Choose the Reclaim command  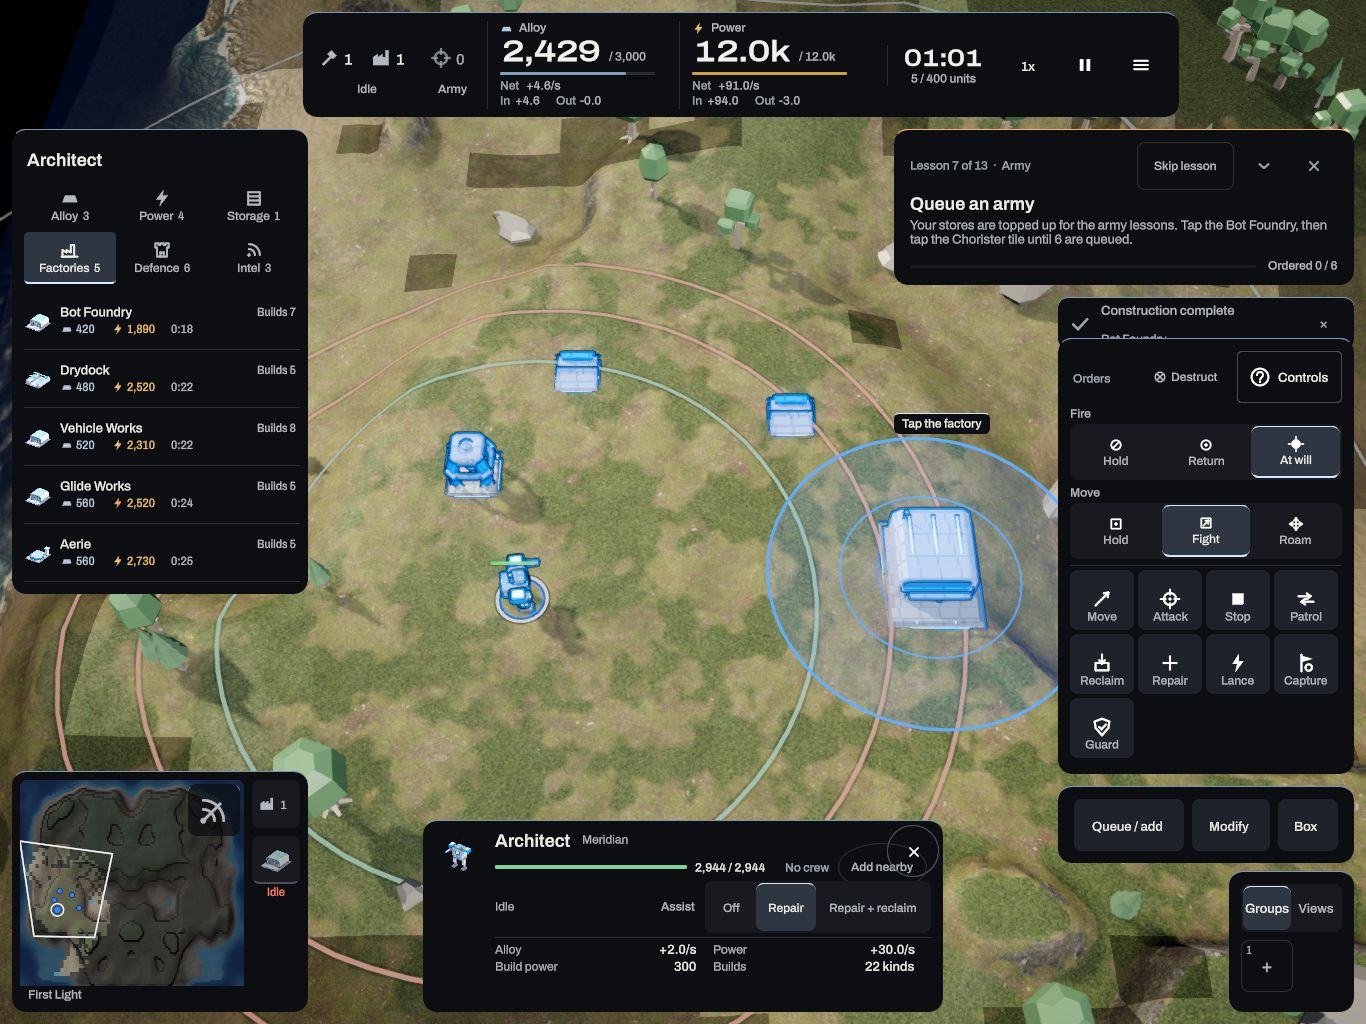click(x=1101, y=664)
